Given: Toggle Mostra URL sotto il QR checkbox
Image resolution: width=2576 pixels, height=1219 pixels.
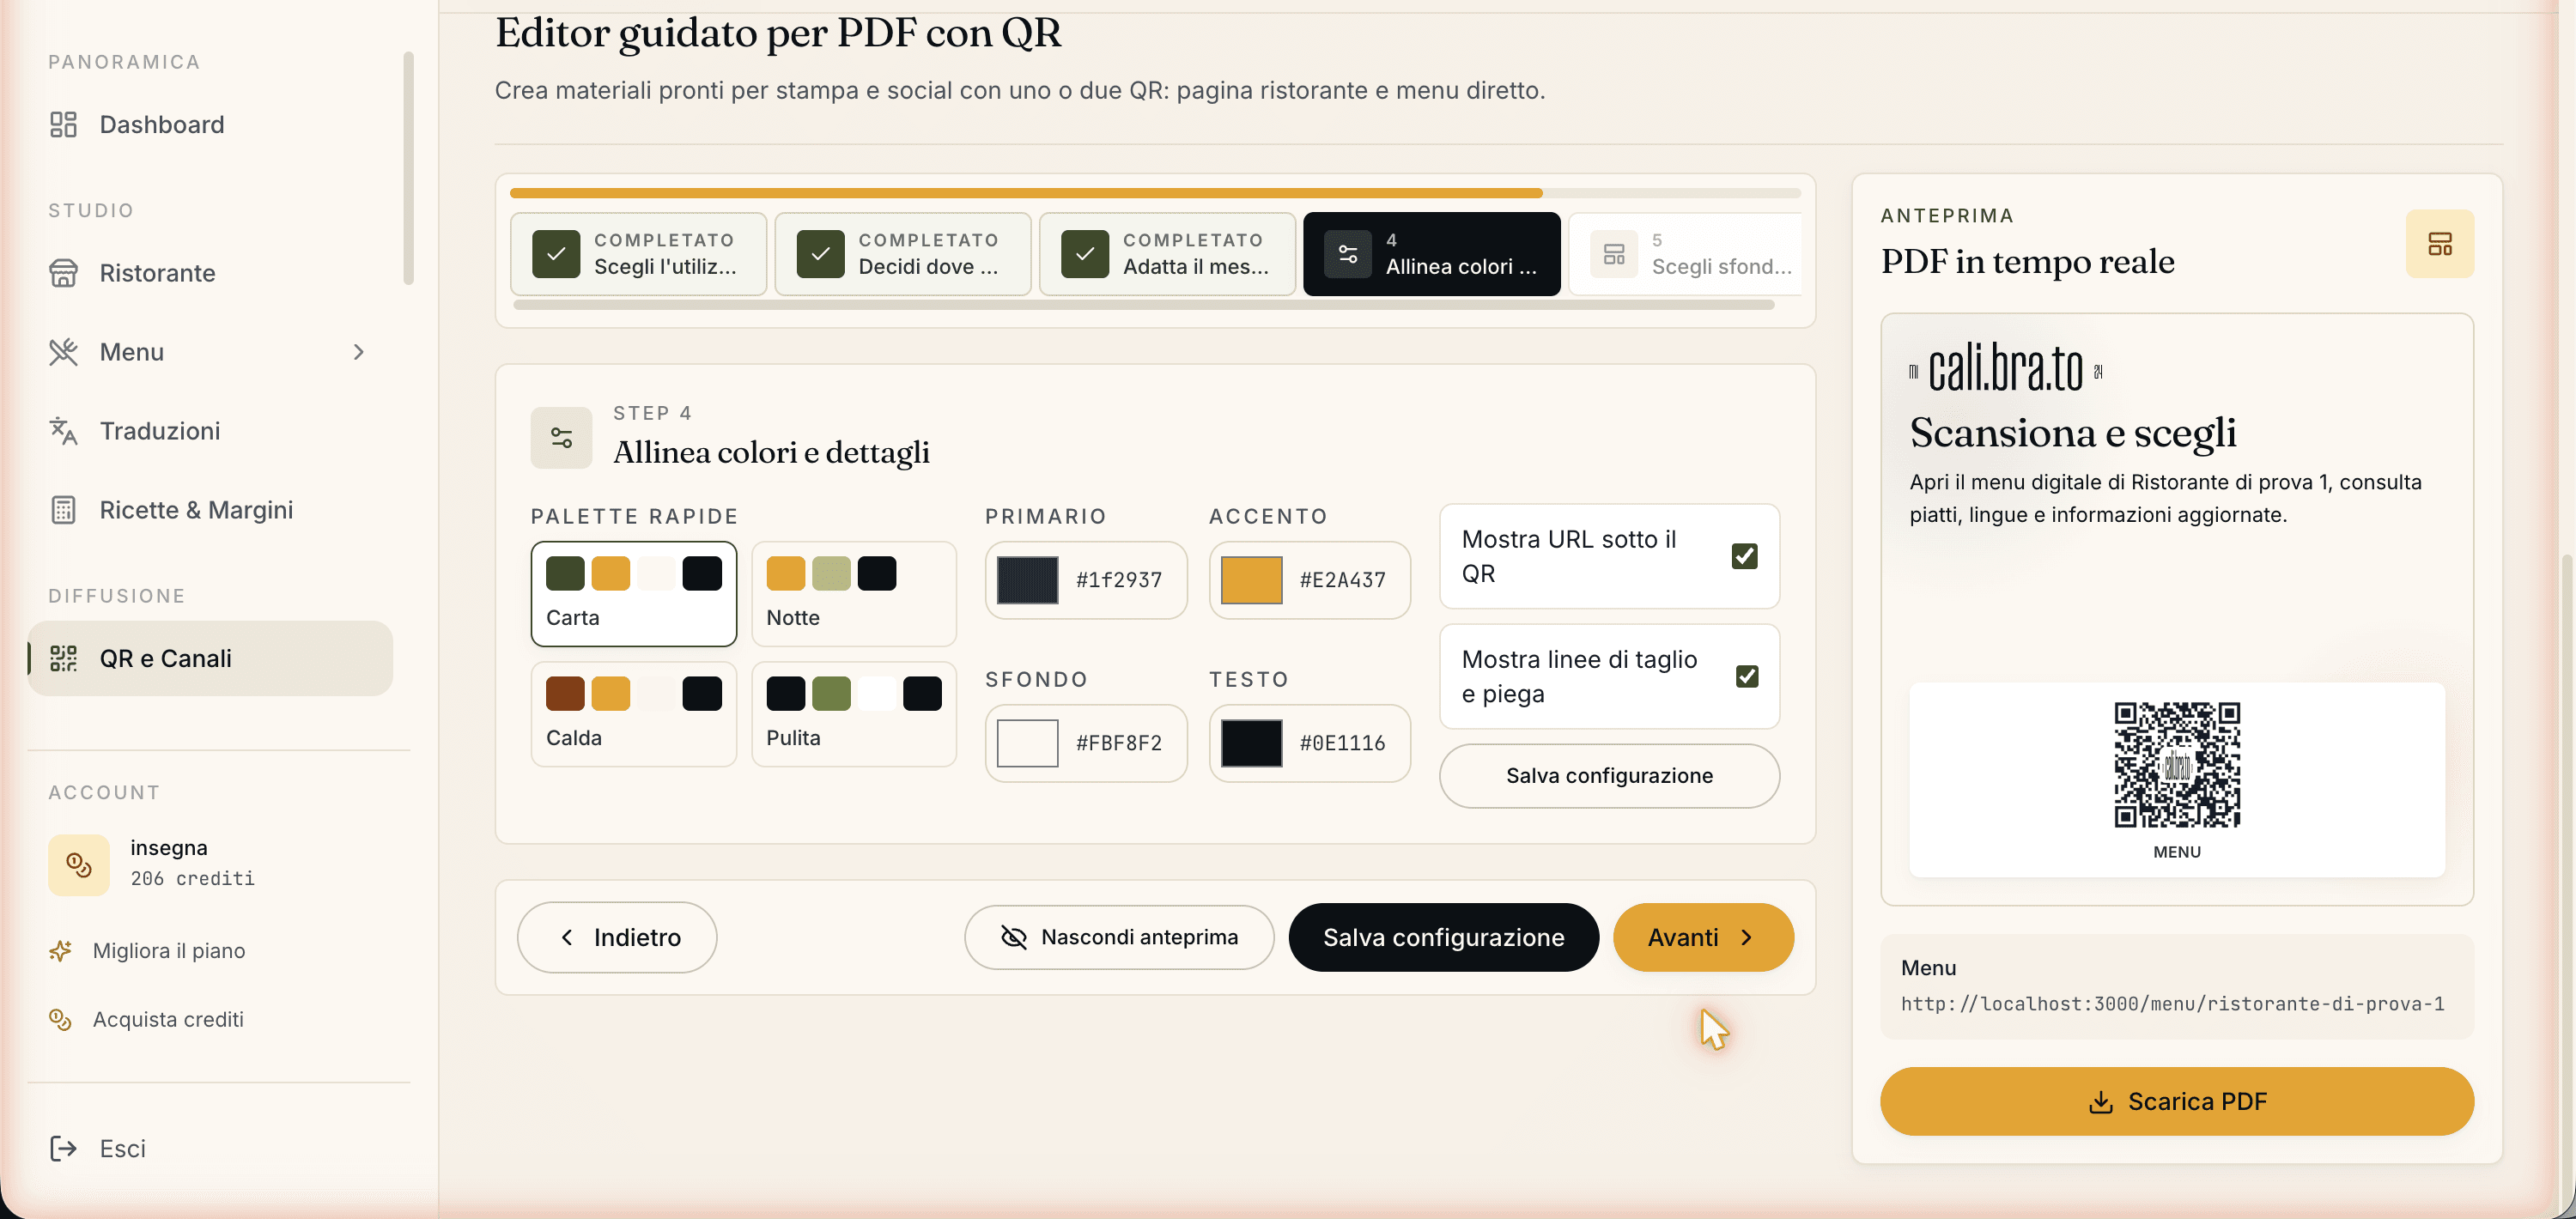Looking at the screenshot, I should coord(1744,556).
